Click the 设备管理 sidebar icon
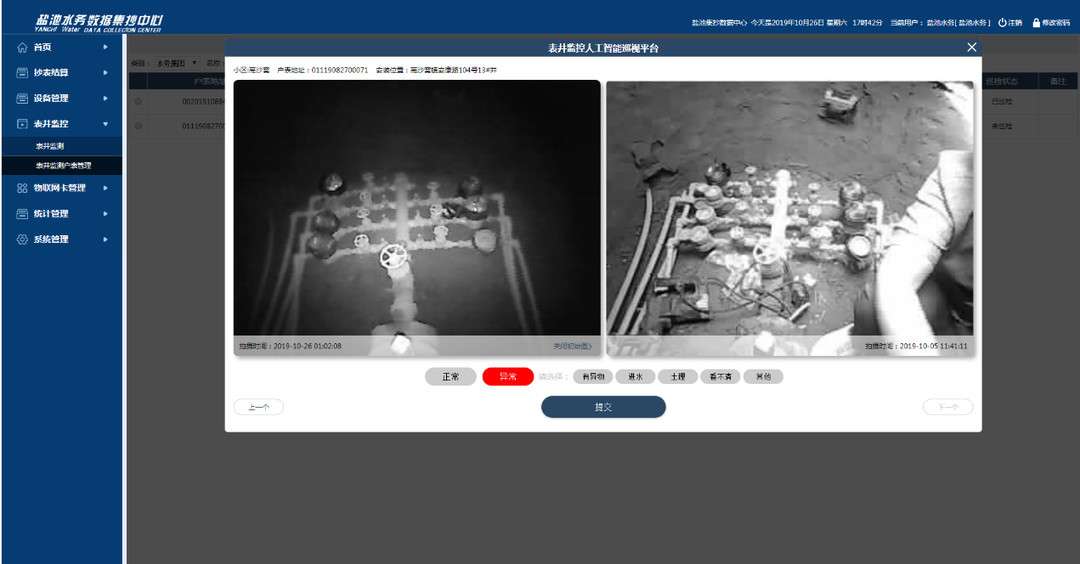 [x=22, y=98]
